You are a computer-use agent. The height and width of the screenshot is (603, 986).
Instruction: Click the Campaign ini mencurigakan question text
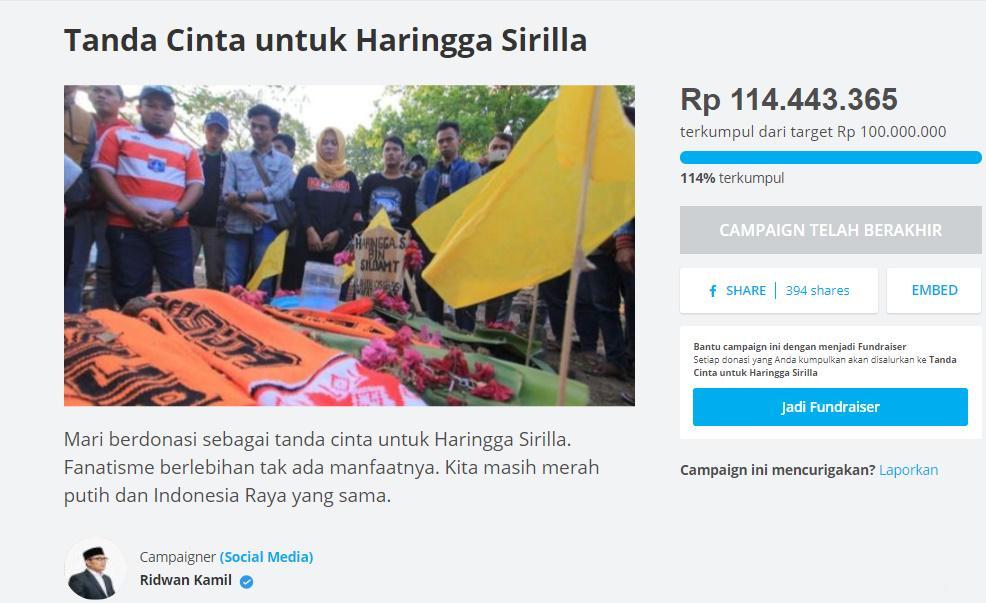click(x=777, y=470)
